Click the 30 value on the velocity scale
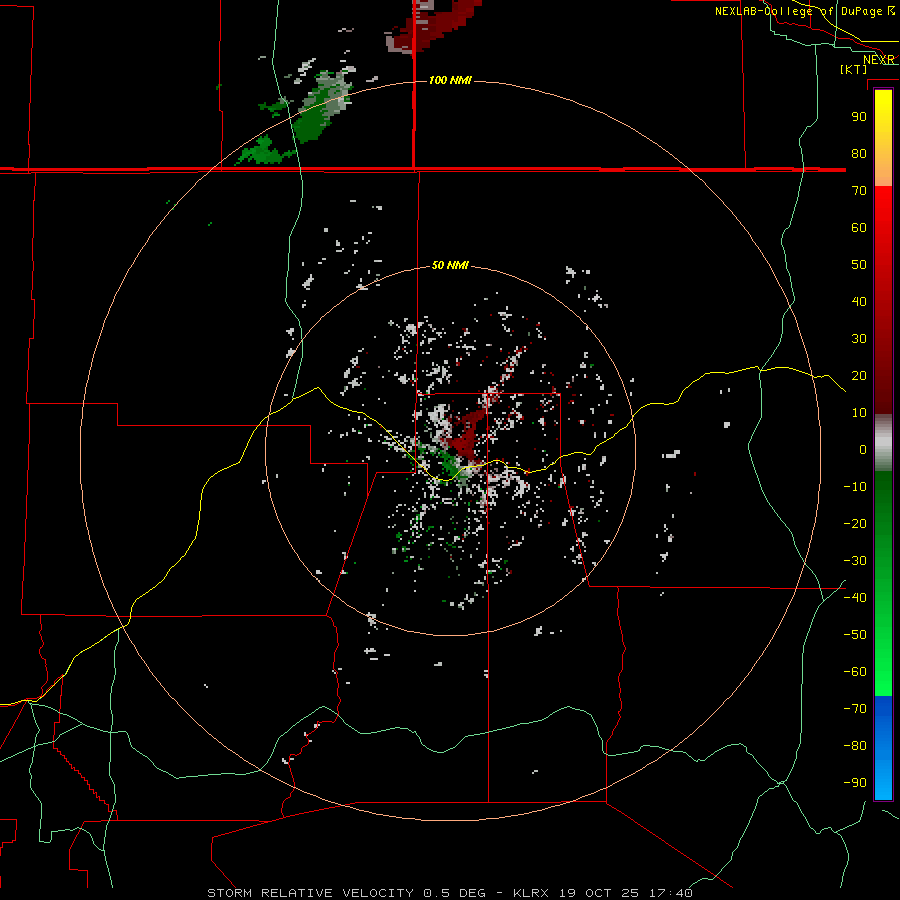Screen dimensions: 900x900 (x=859, y=339)
